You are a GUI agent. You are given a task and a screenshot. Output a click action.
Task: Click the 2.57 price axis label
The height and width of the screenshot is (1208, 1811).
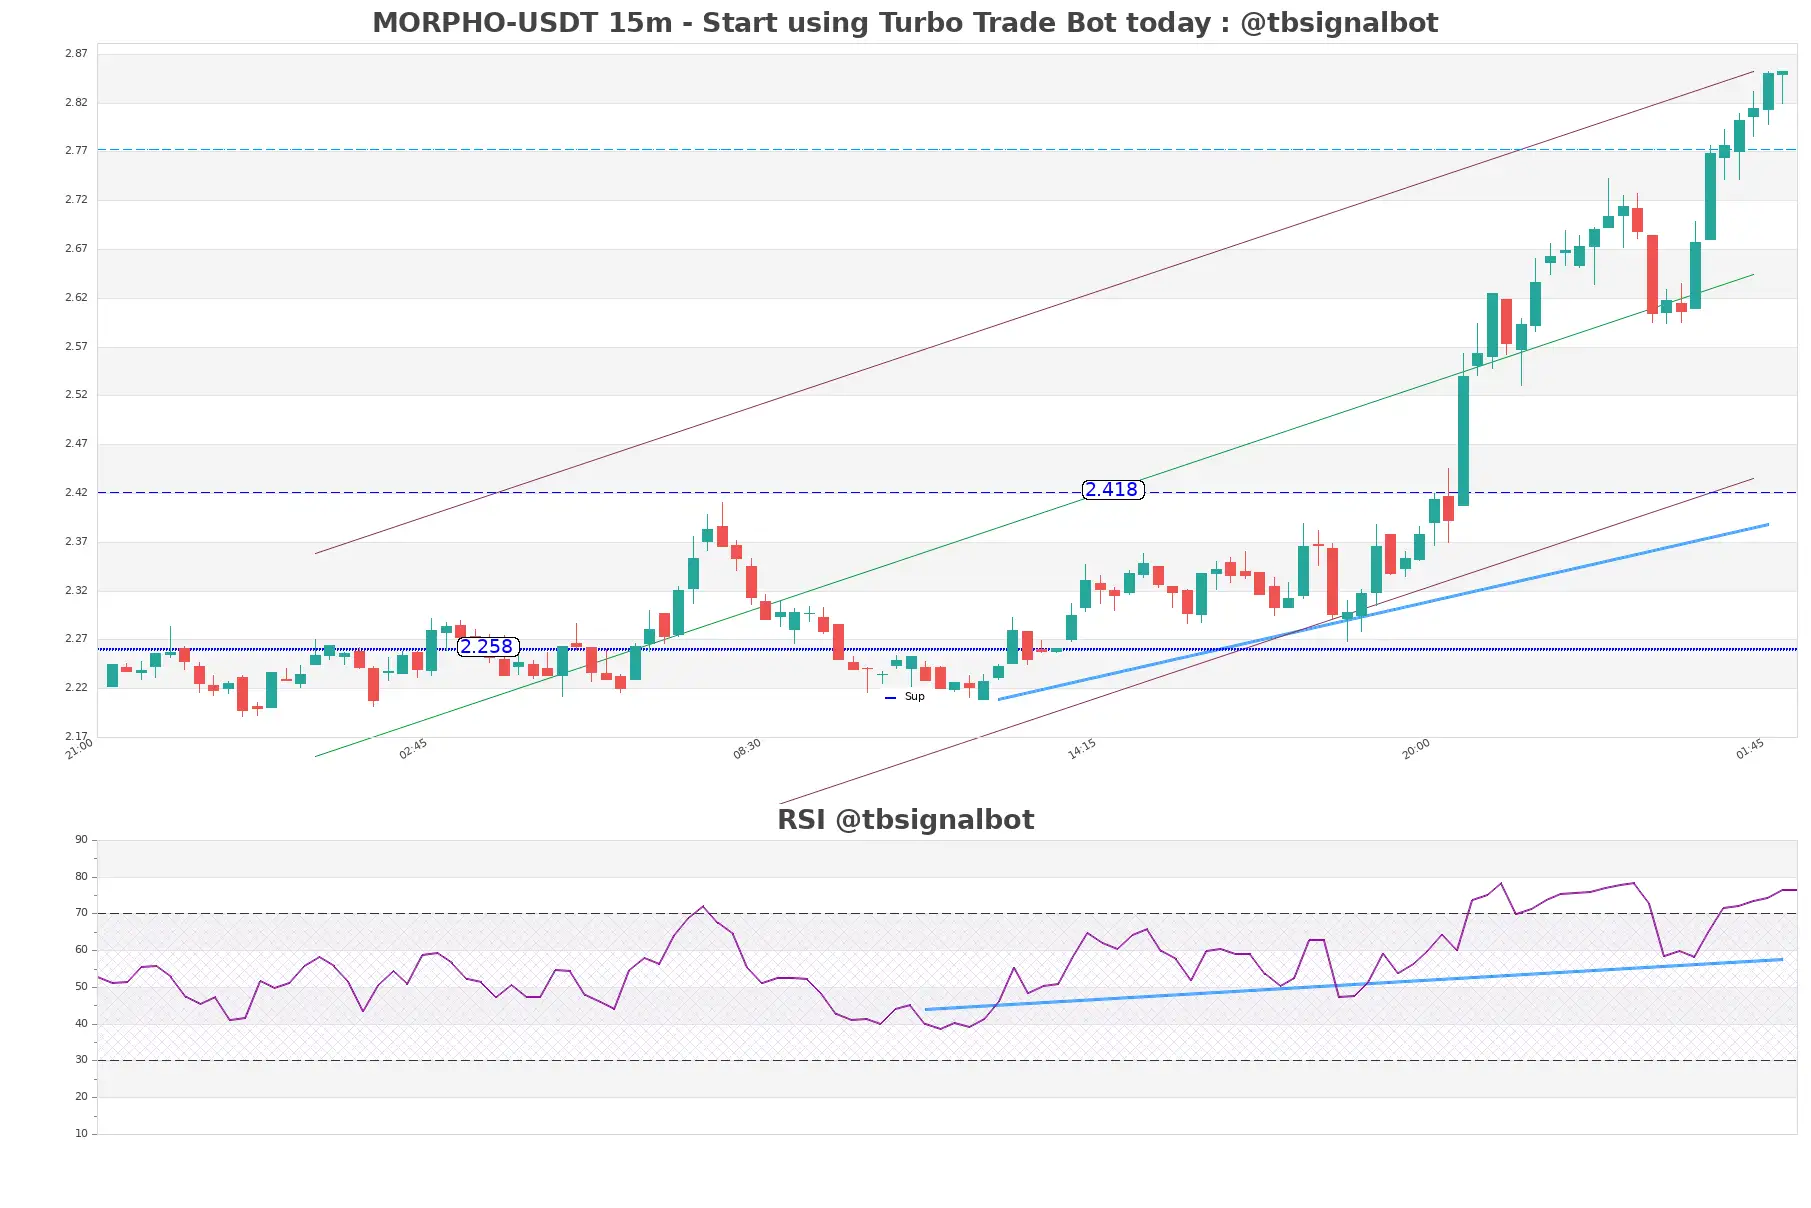click(x=76, y=346)
